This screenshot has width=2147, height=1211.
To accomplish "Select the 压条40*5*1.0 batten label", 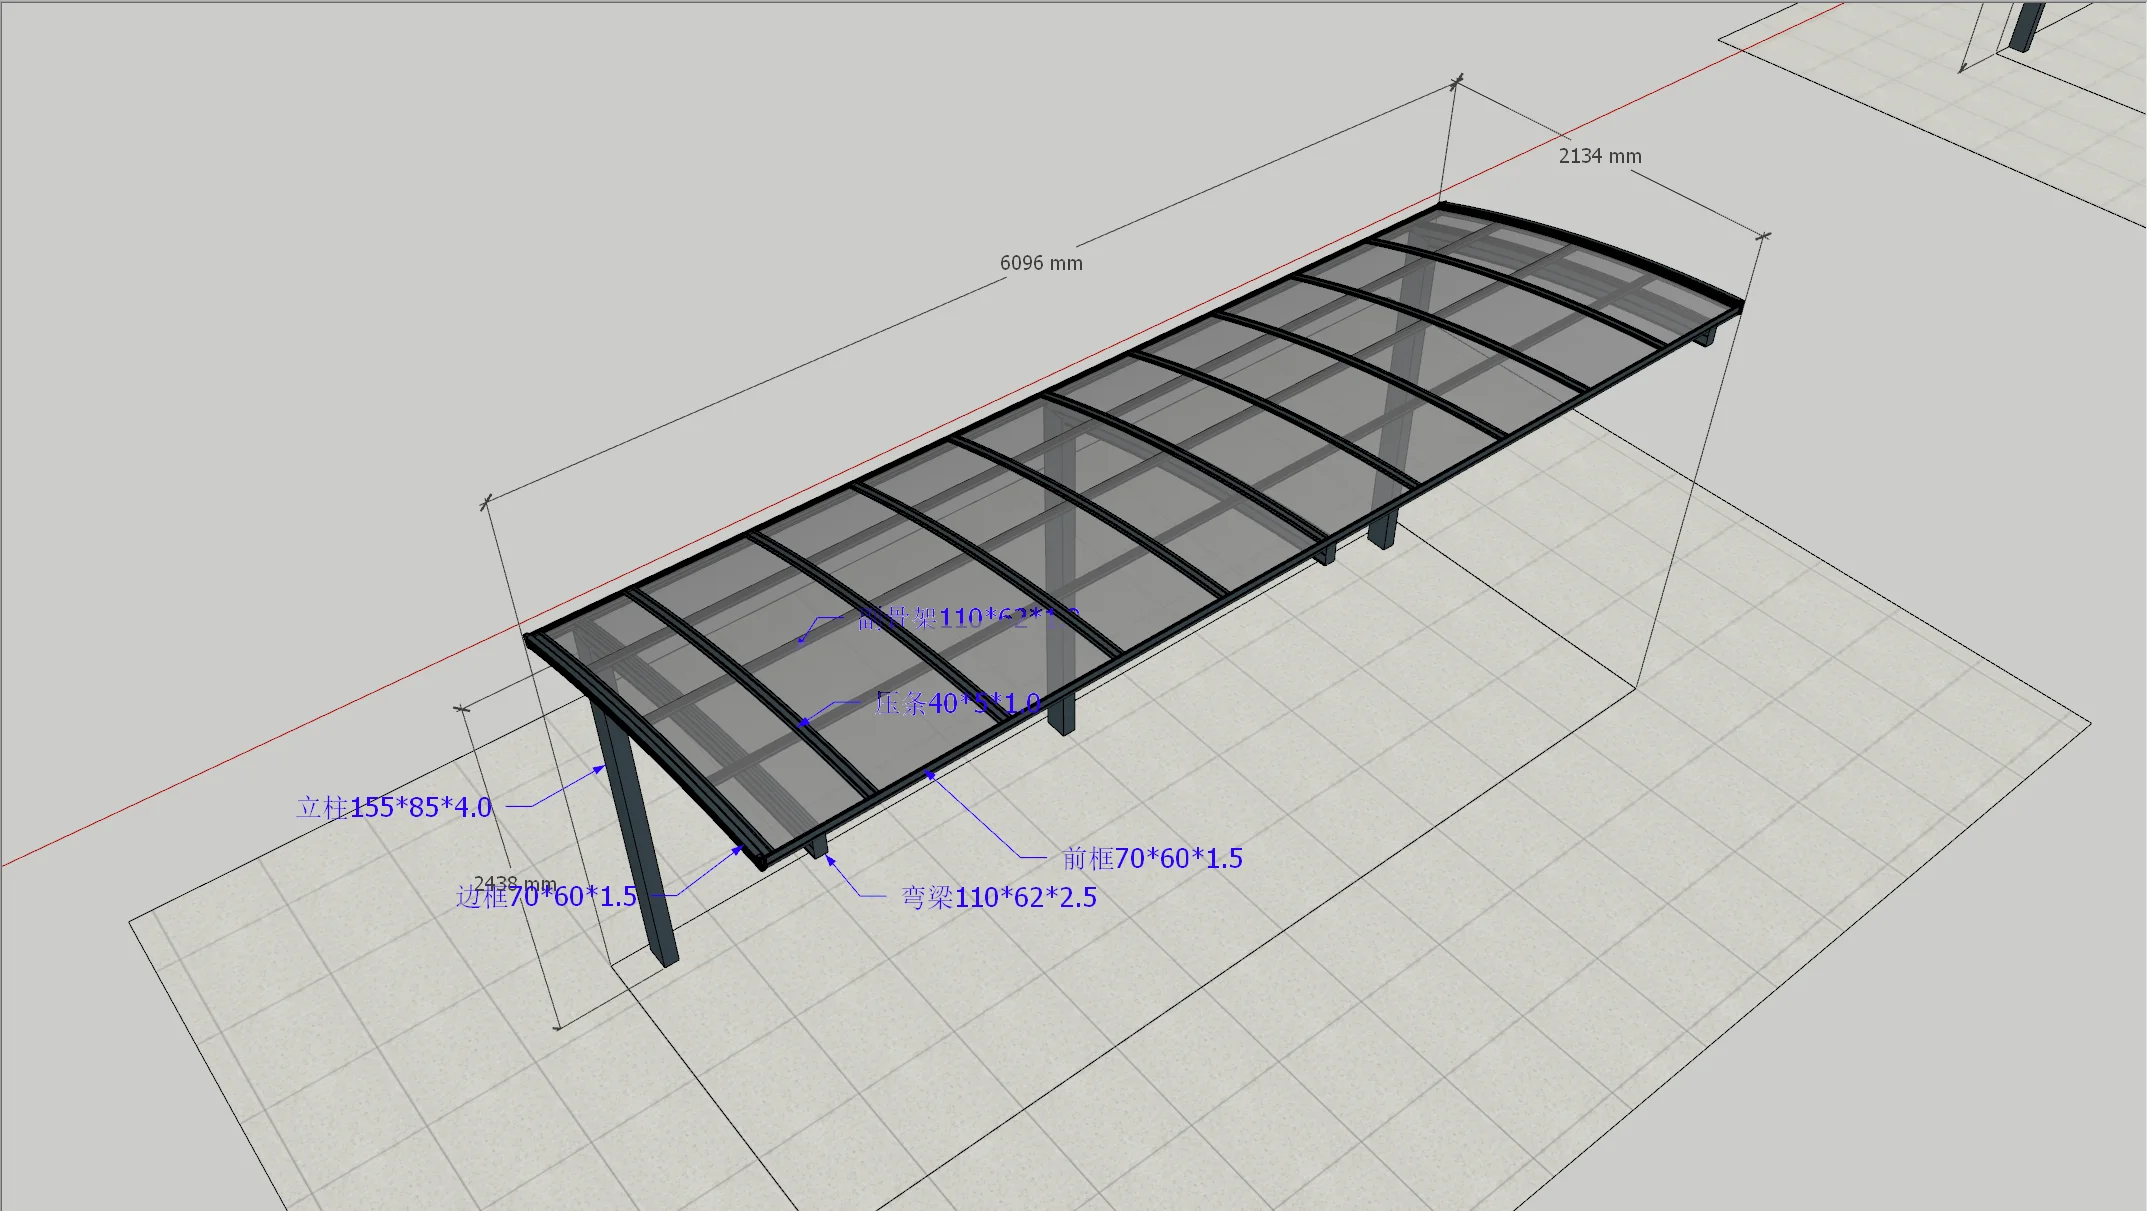I will pos(957,703).
